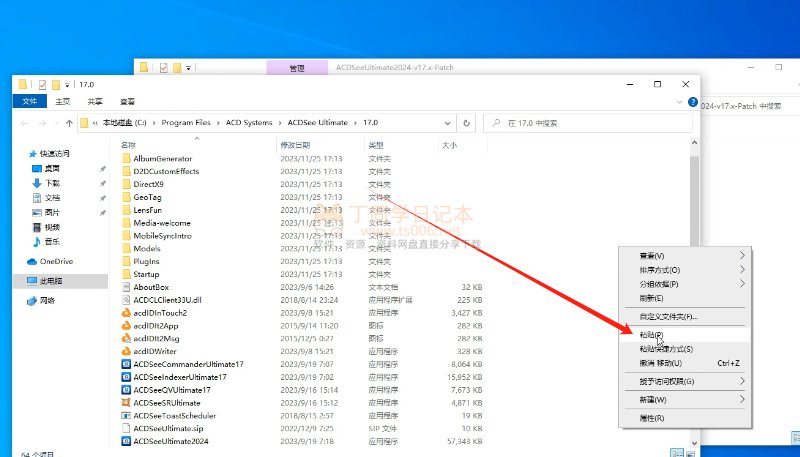Screen dimensions: 800x457
Task: Open the Downloads (下载) quick access folder
Action: 52,183
